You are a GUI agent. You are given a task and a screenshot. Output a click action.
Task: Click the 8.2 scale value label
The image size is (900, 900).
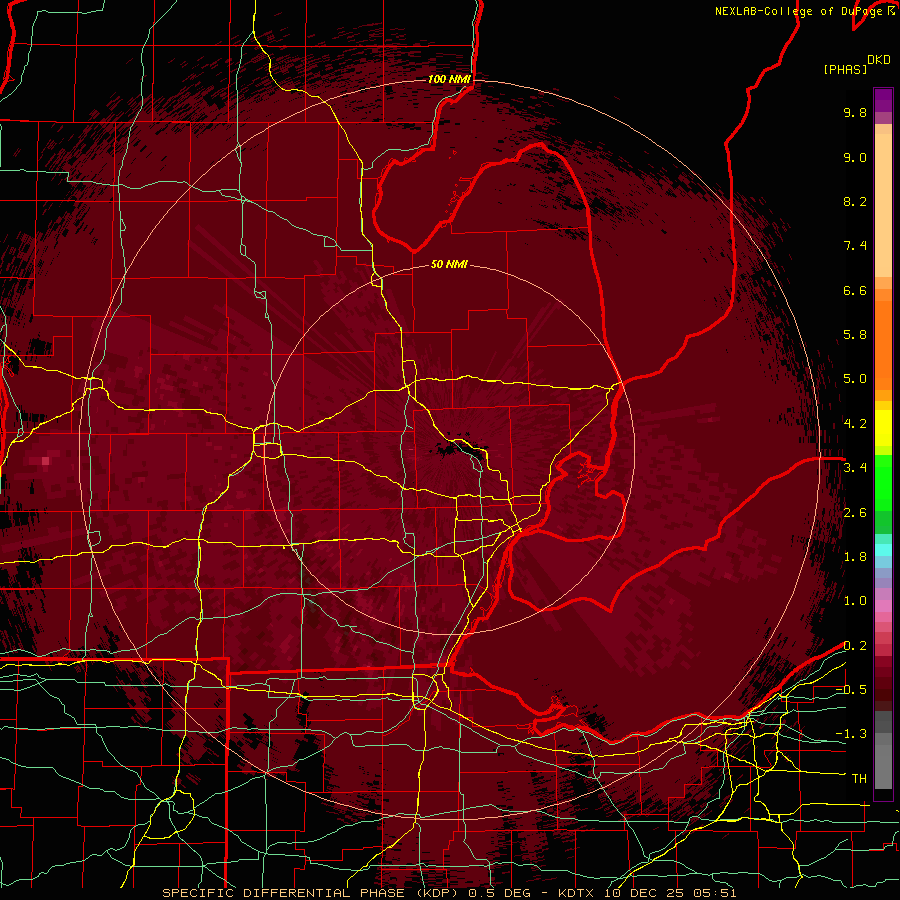(x=855, y=201)
